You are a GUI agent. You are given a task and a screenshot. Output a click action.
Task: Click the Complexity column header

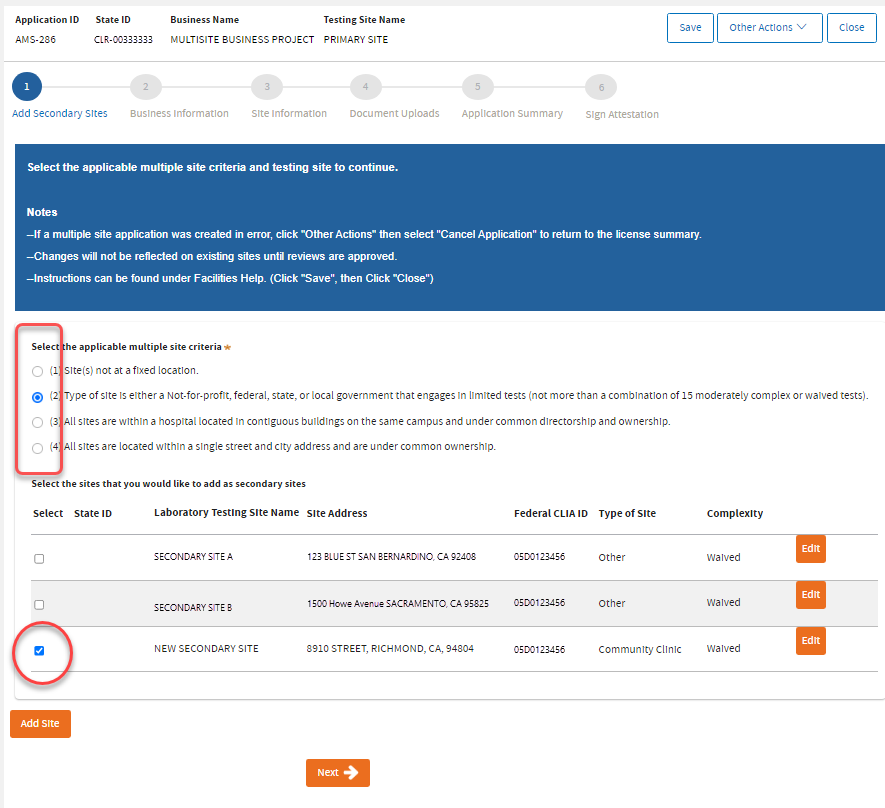[x=735, y=513]
